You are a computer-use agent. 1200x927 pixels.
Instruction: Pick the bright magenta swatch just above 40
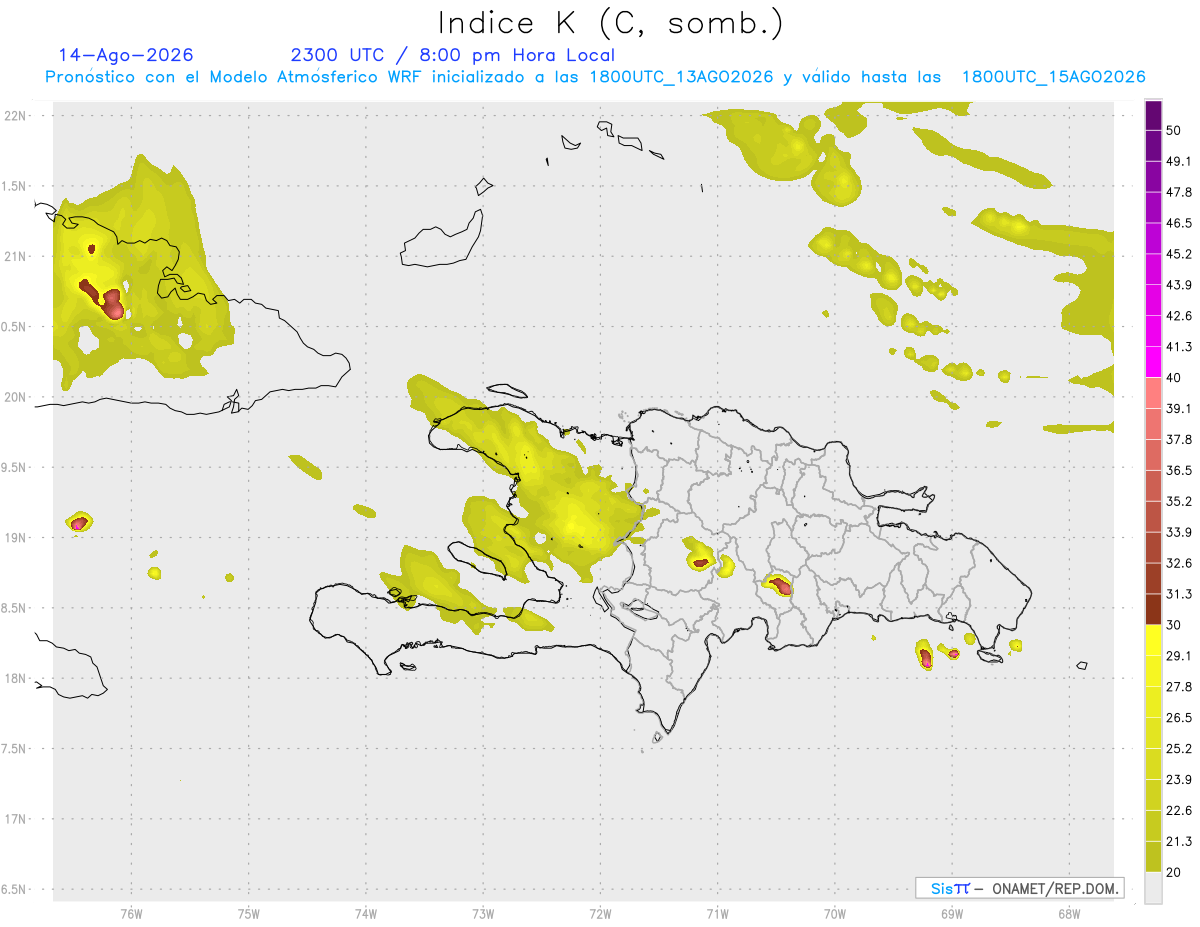point(1153,362)
